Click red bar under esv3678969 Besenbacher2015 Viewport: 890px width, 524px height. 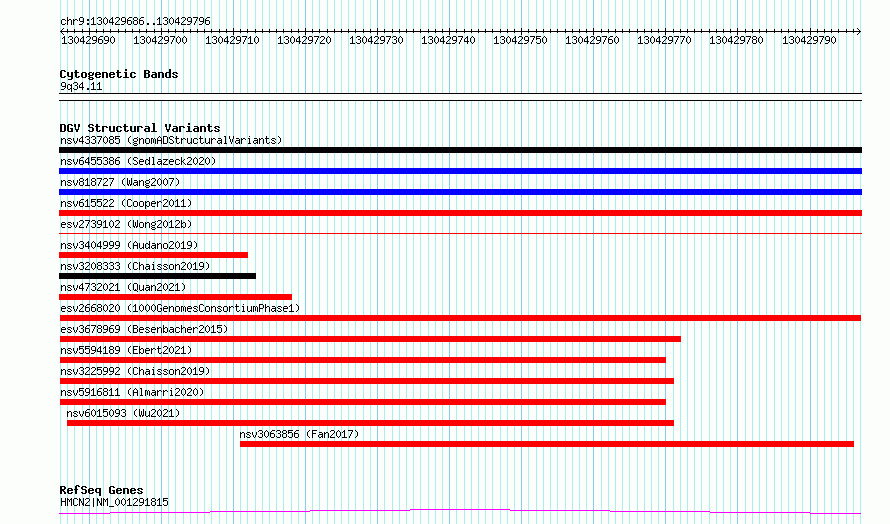tap(370, 339)
